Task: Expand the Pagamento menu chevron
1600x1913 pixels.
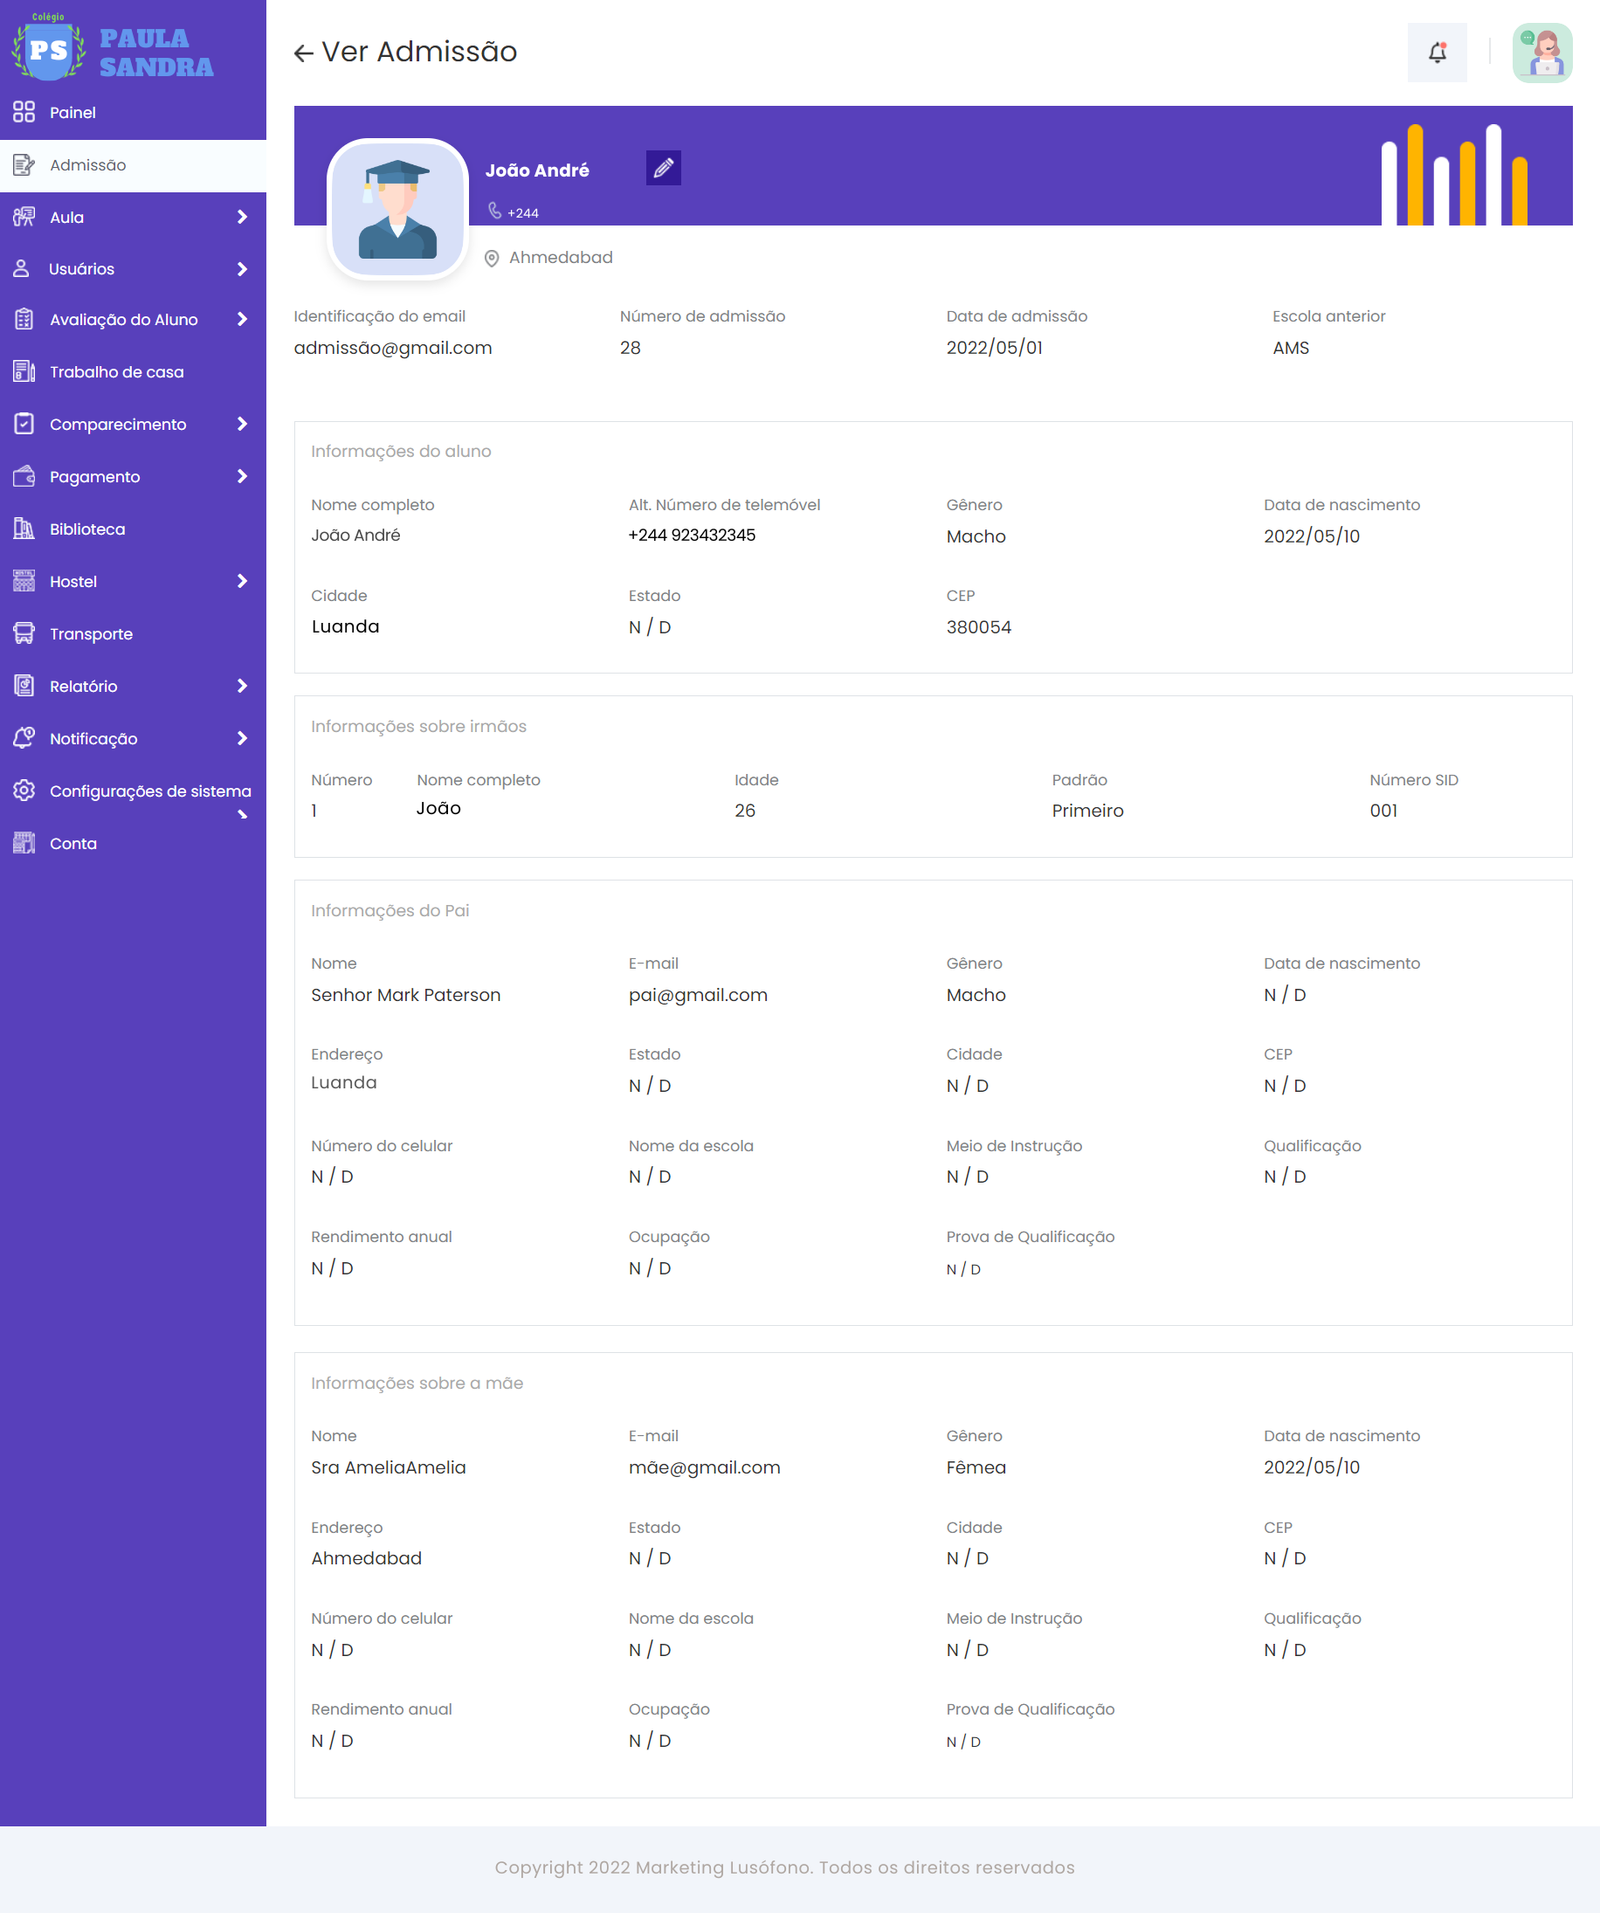Action: [x=242, y=477]
